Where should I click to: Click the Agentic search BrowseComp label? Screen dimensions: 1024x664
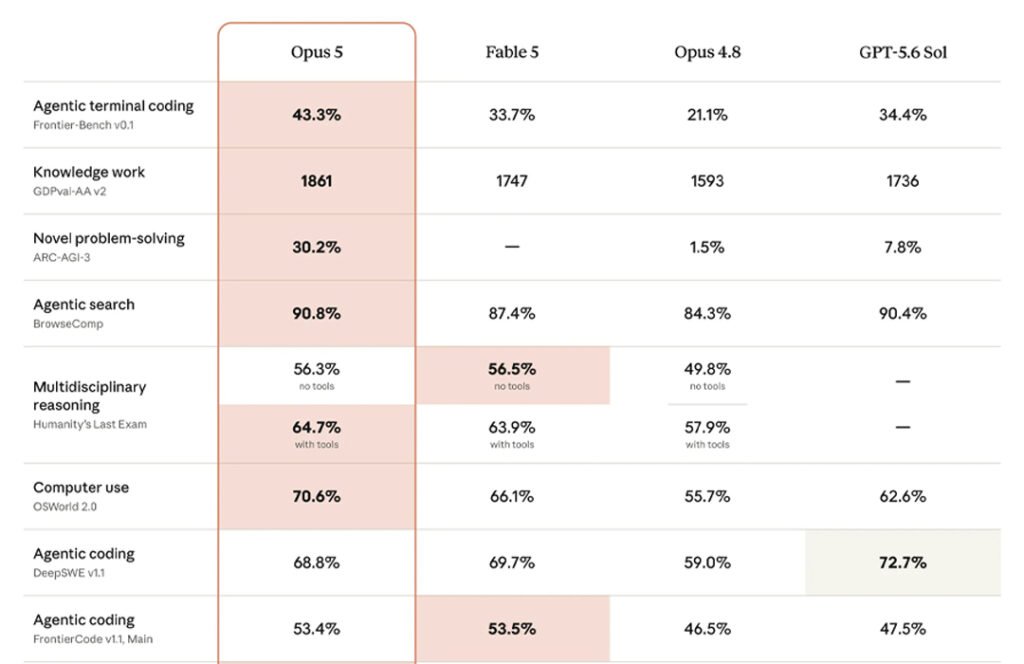[84, 313]
